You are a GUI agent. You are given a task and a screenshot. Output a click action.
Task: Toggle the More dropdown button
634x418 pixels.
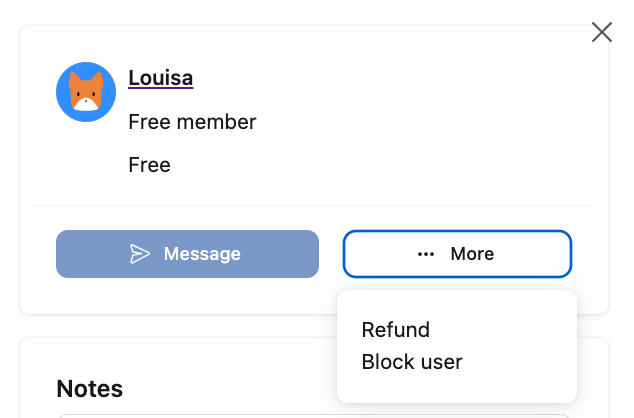(457, 254)
